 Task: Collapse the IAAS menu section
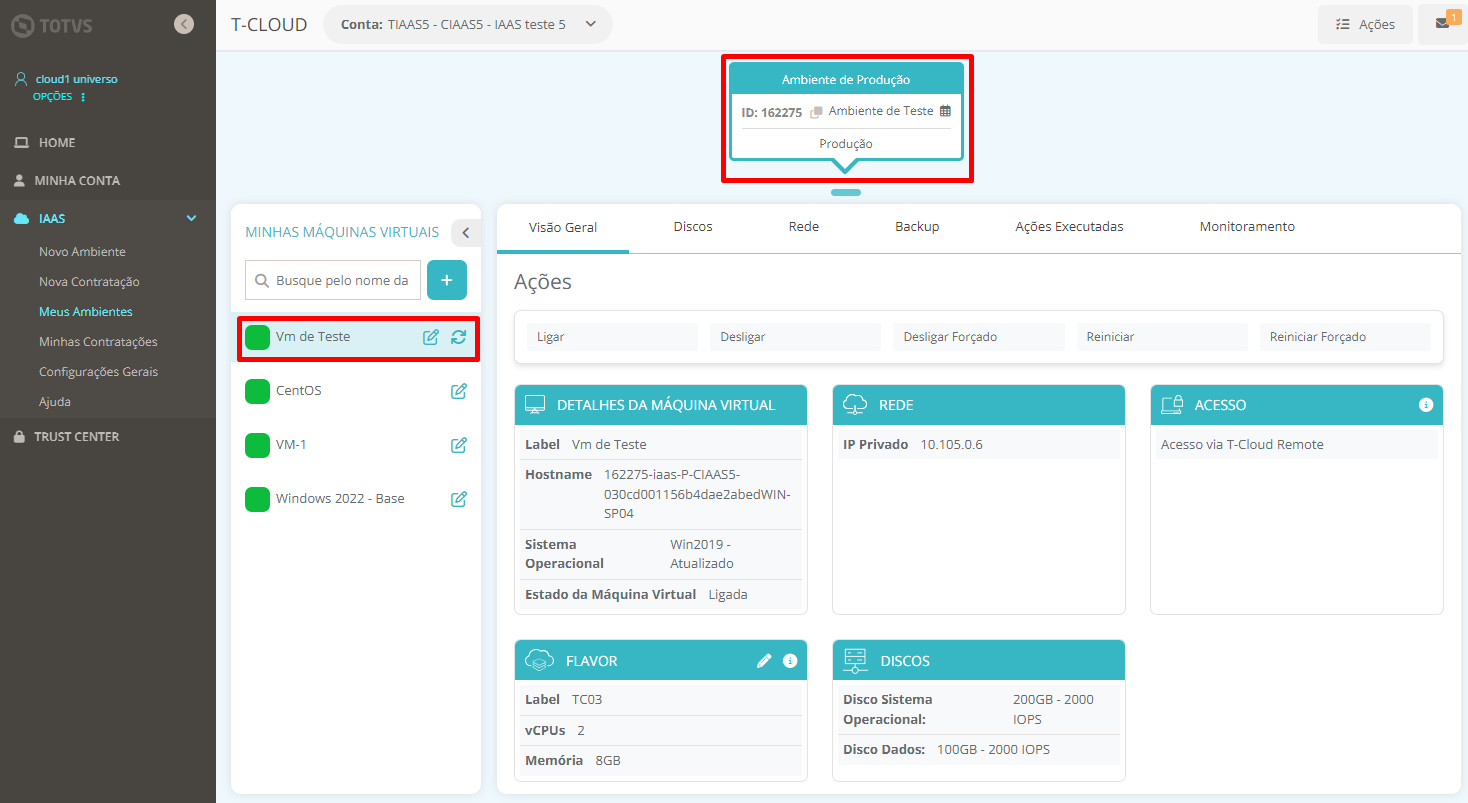(x=192, y=218)
